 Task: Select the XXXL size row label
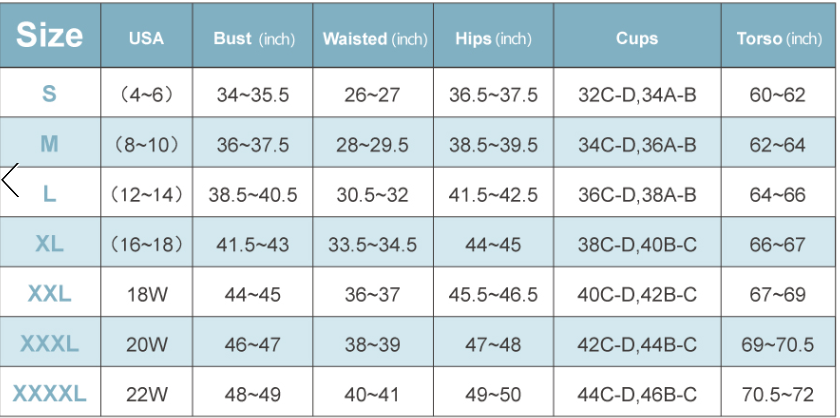coord(50,344)
